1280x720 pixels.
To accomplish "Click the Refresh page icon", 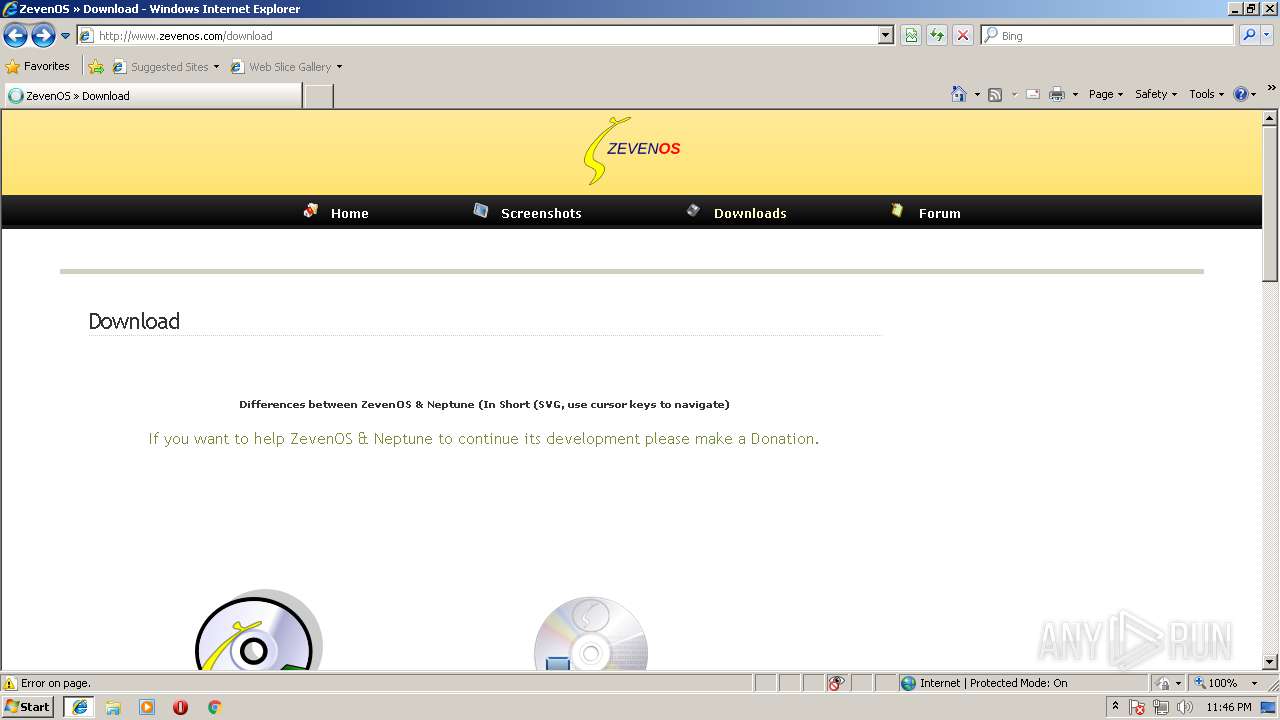I will click(937, 35).
